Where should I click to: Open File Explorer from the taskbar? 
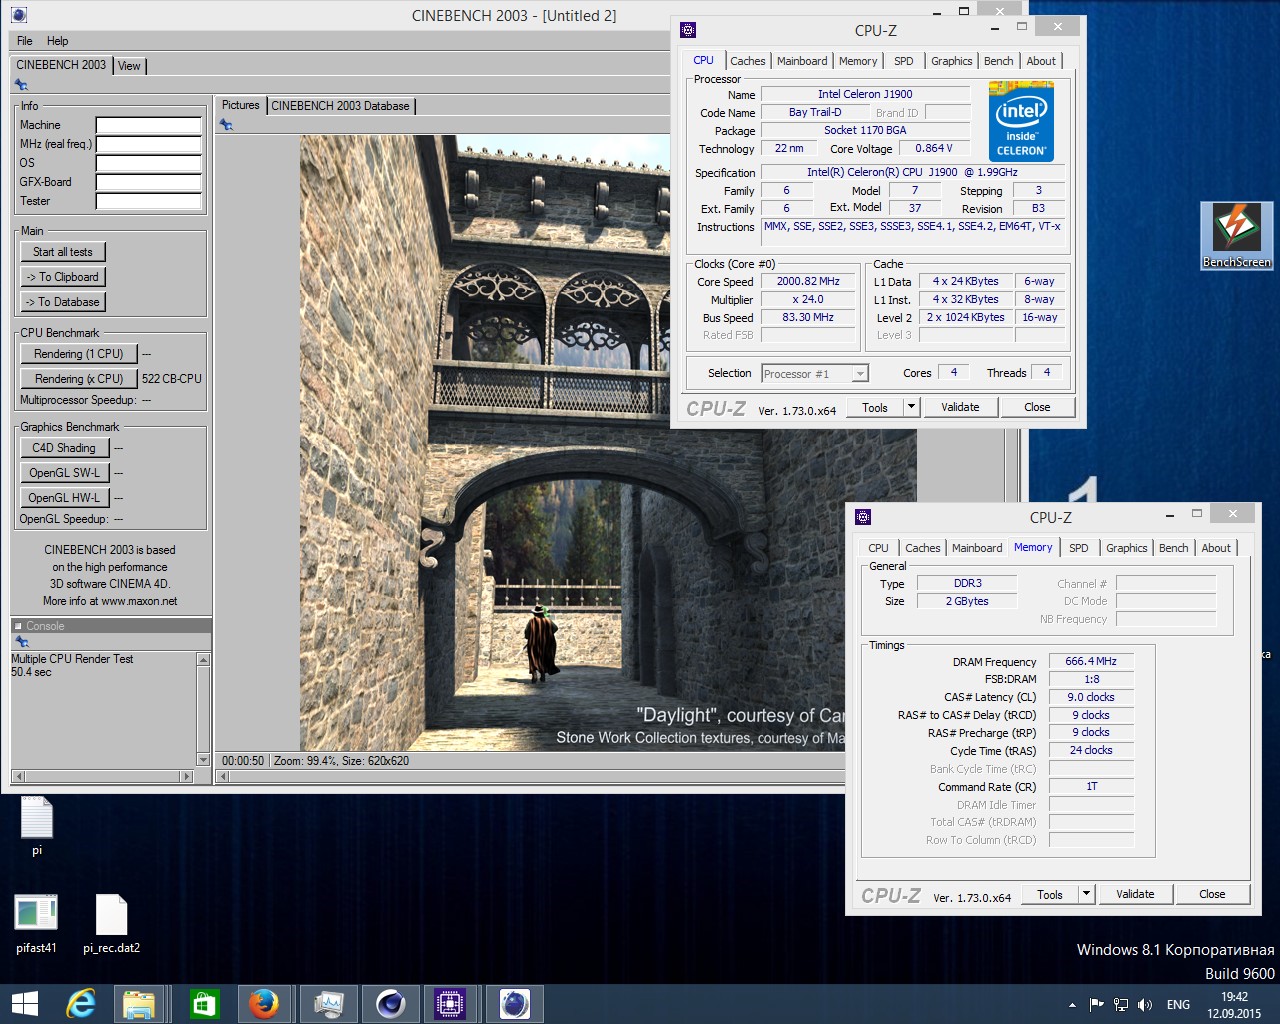pos(139,1004)
